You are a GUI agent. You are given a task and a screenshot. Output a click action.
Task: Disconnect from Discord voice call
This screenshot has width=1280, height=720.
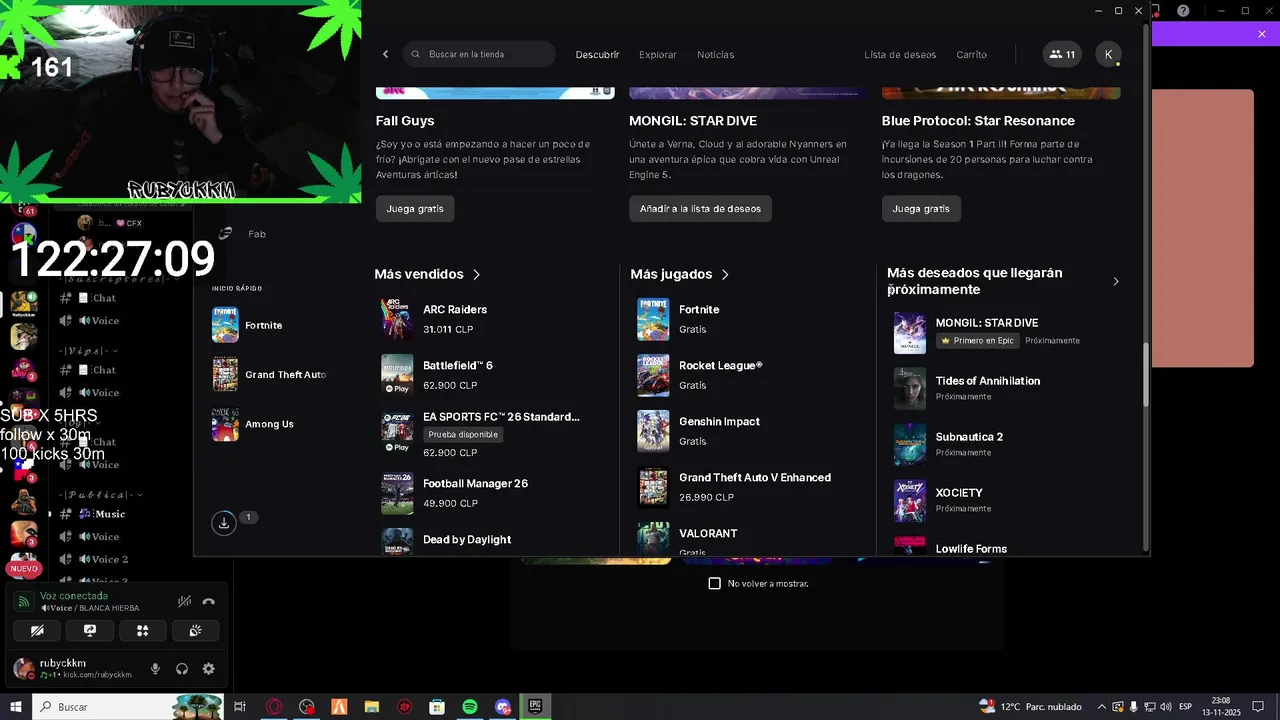coord(208,601)
